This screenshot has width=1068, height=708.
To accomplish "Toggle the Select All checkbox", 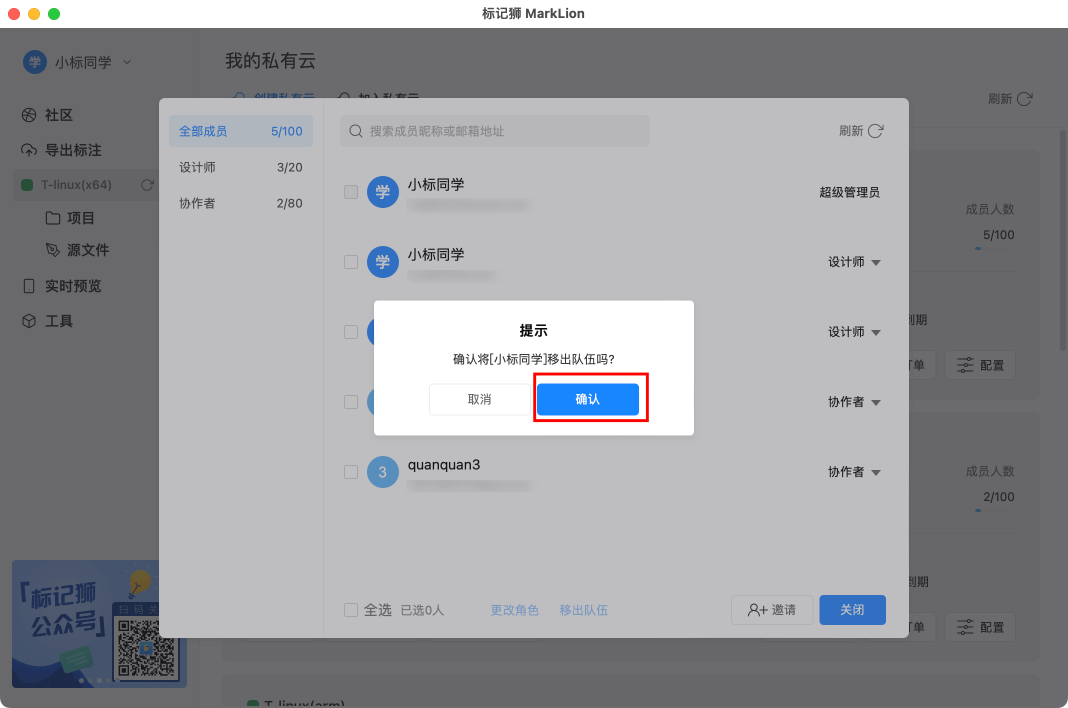I will [351, 610].
